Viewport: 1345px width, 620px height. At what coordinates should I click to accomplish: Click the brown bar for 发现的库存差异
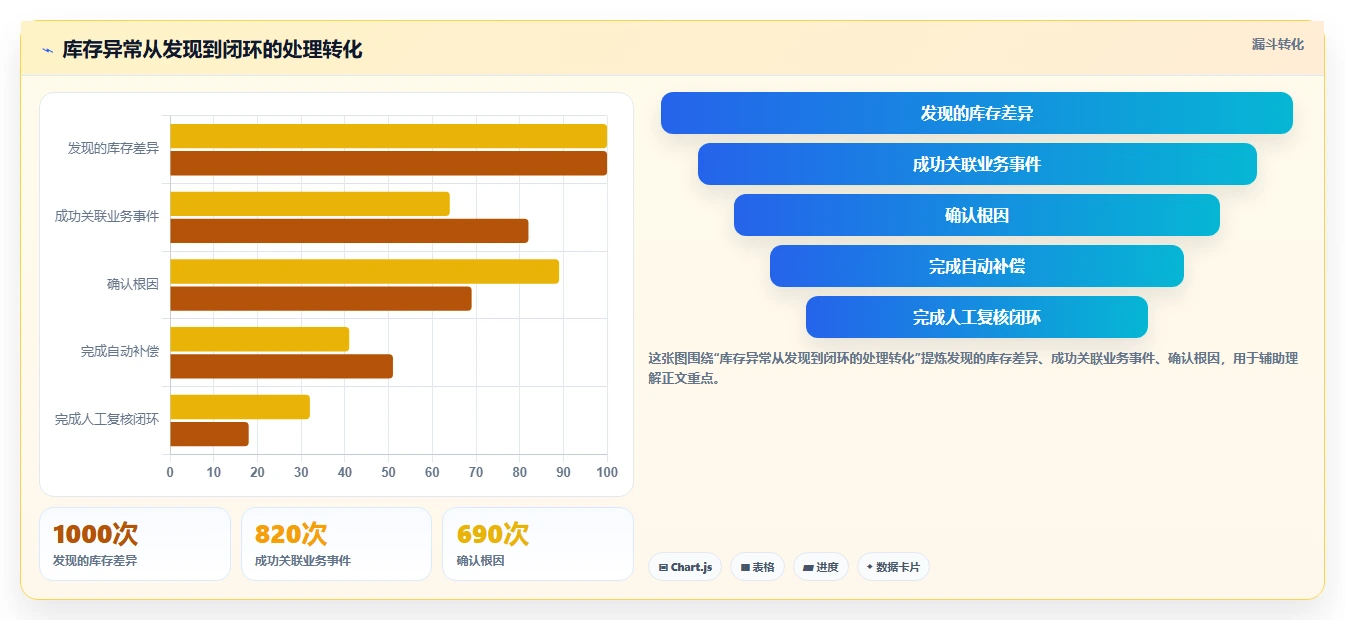point(388,163)
